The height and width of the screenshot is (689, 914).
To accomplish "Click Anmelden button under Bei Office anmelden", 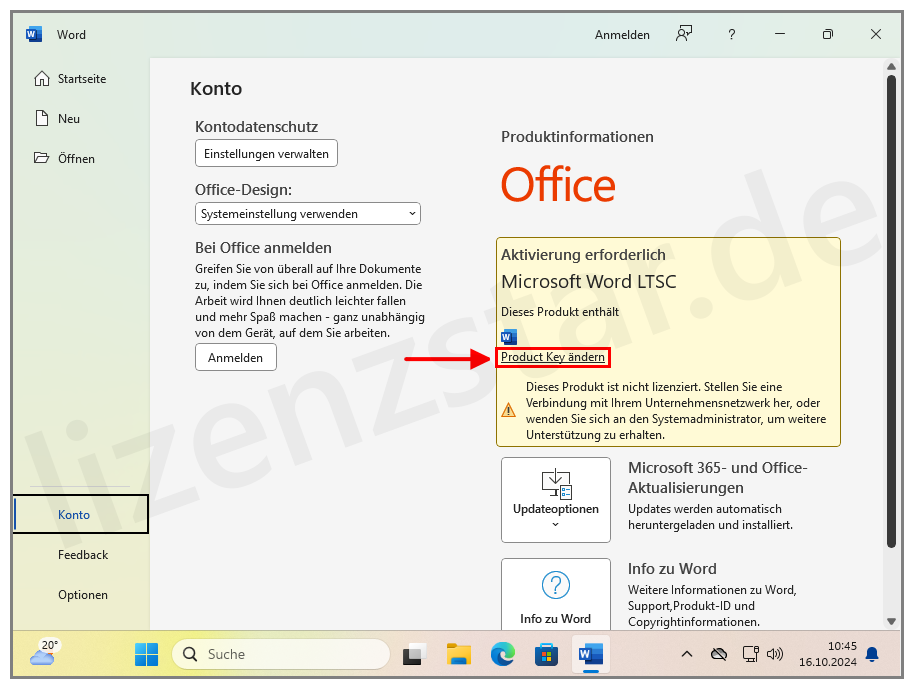I will 235,357.
